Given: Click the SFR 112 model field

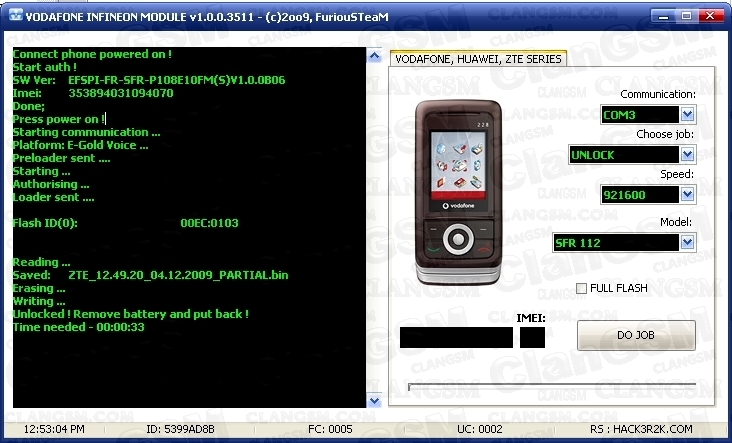Looking at the screenshot, I should (x=616, y=242).
